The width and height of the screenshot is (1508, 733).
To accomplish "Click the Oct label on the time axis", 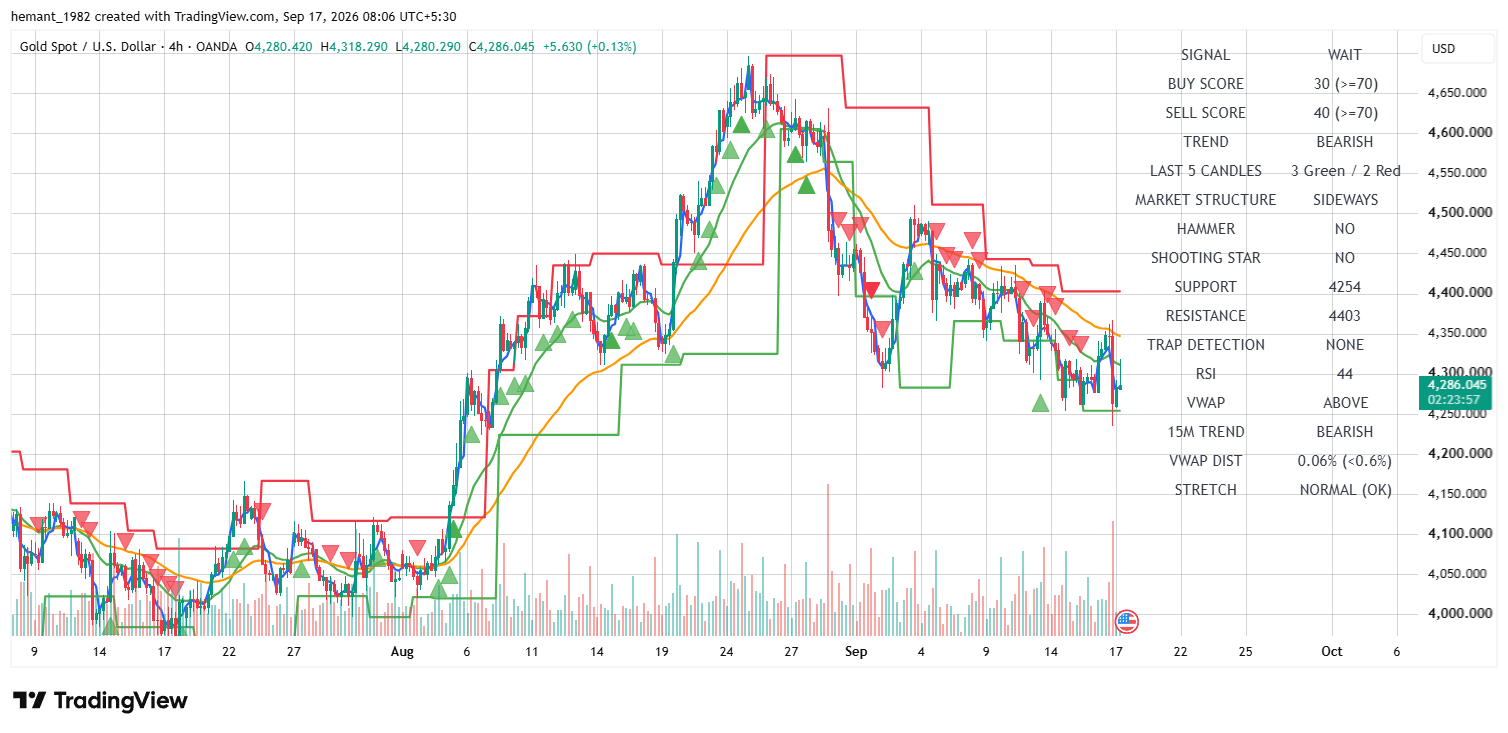I will click(x=1331, y=652).
